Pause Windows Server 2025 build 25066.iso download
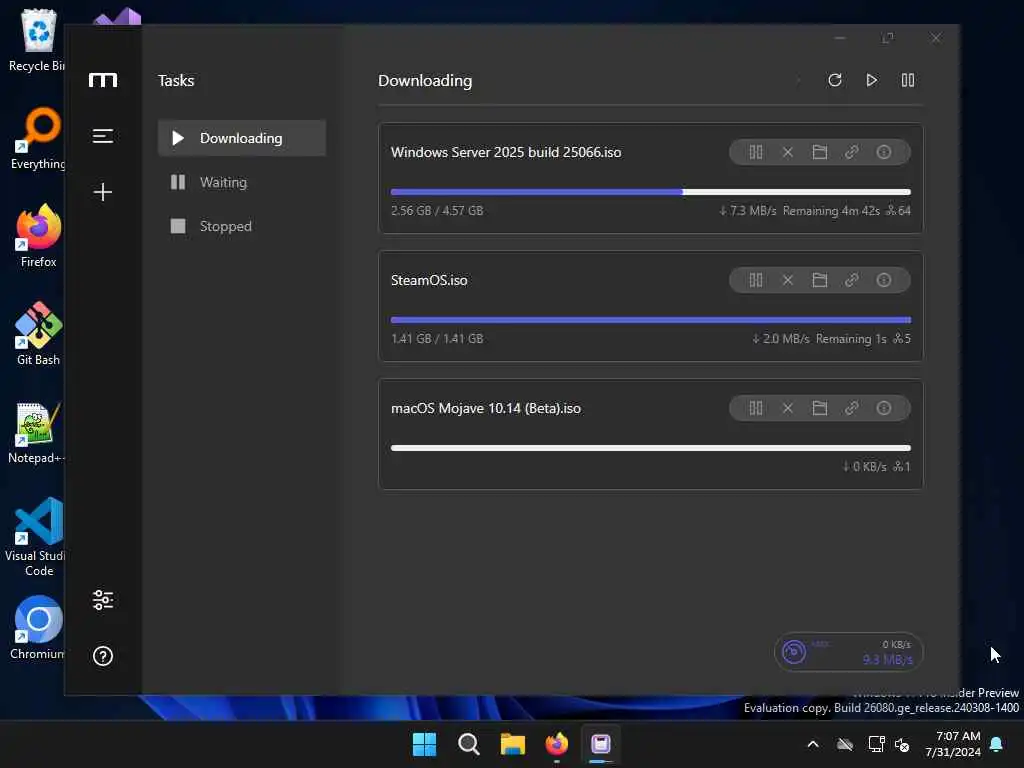 pyautogui.click(x=756, y=152)
